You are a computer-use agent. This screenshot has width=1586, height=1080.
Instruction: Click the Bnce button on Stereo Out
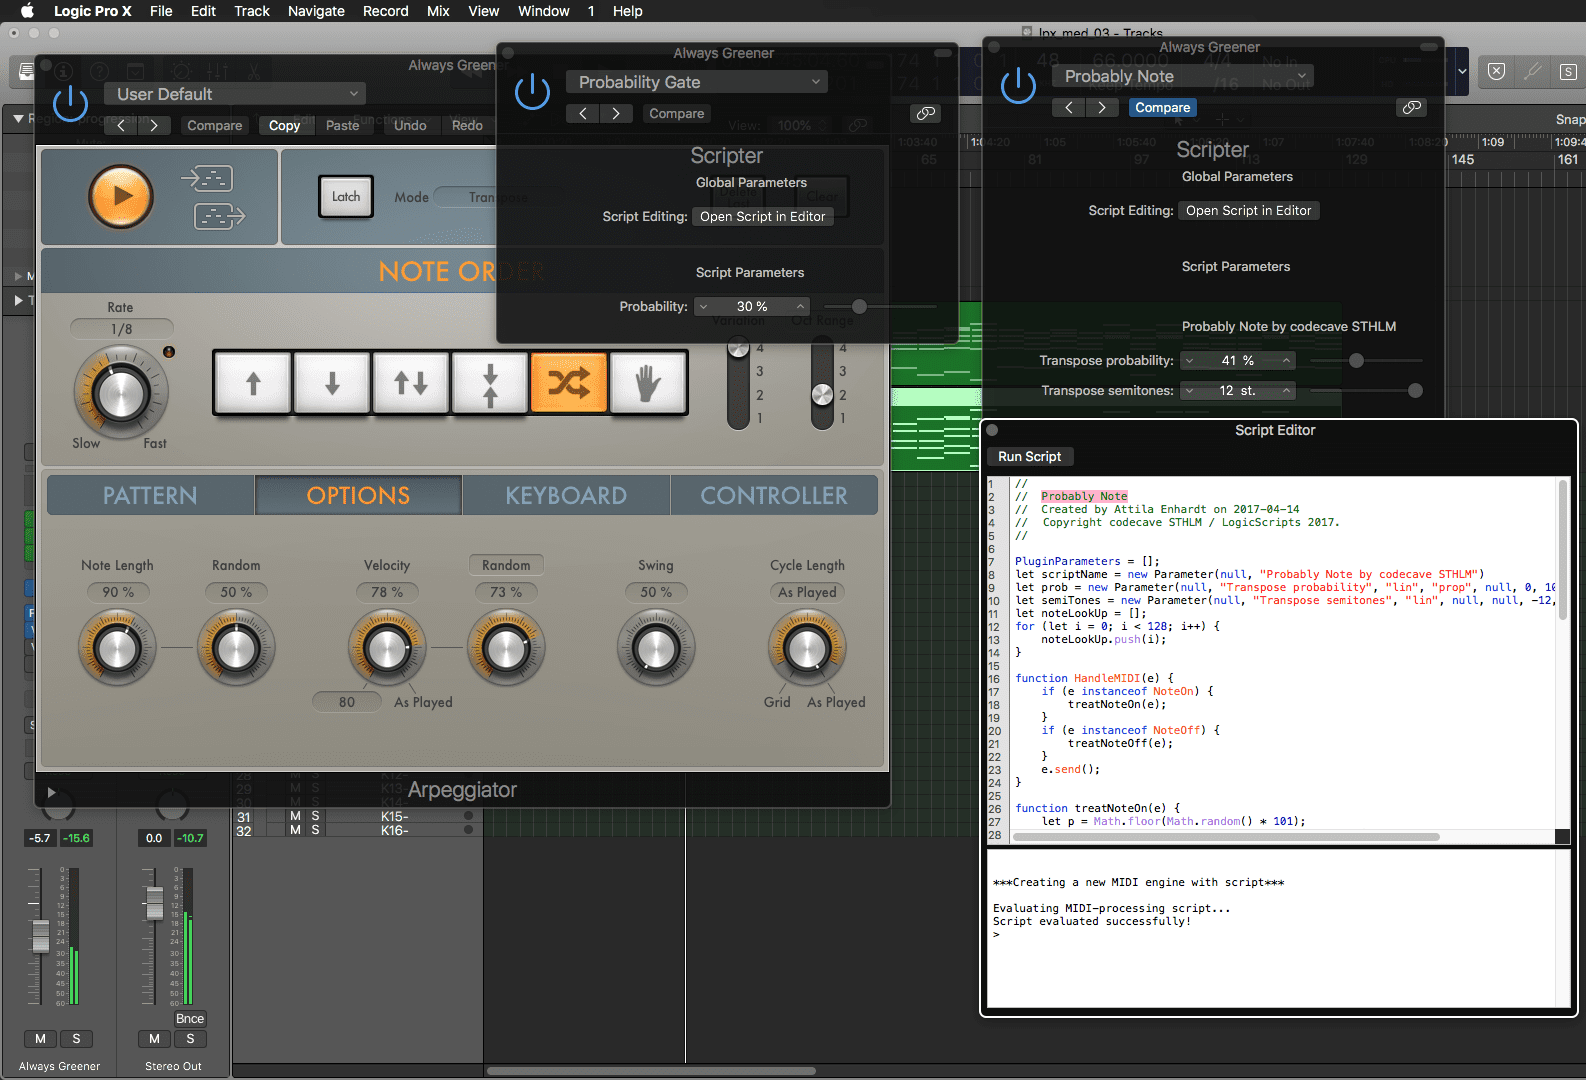coord(190,1019)
